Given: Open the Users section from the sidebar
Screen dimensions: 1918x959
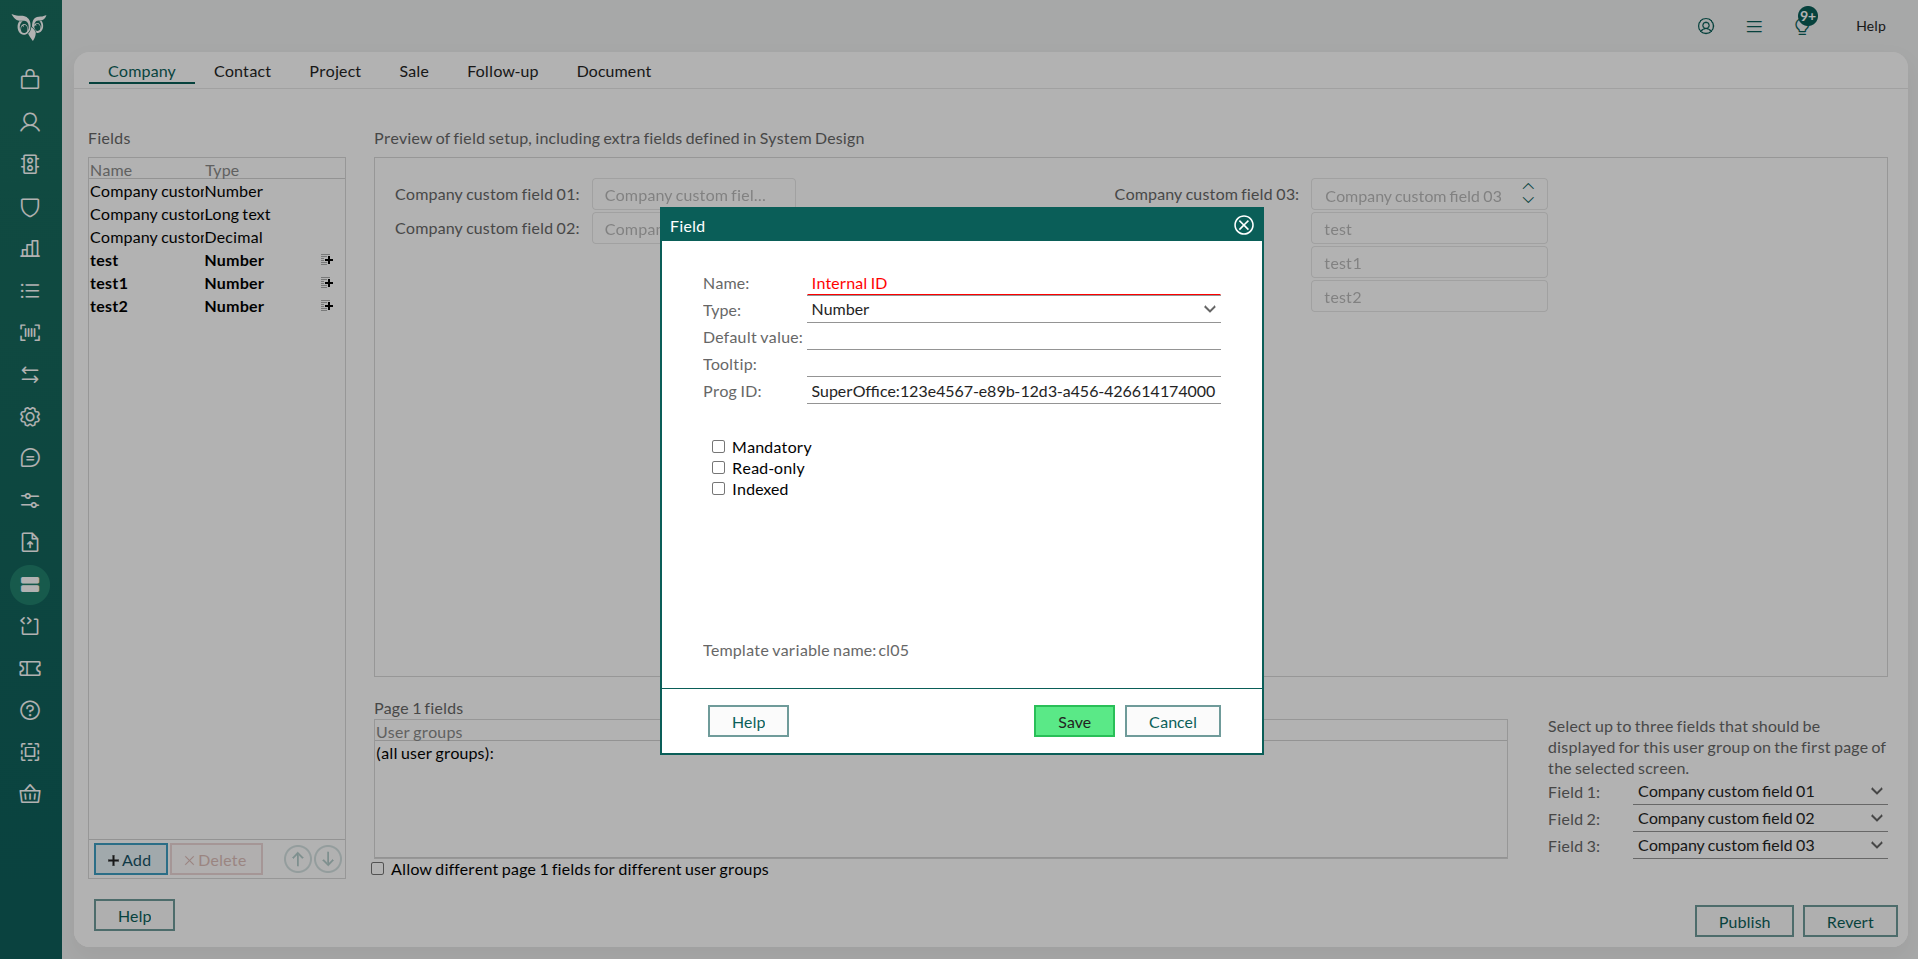Looking at the screenshot, I should [x=30, y=122].
